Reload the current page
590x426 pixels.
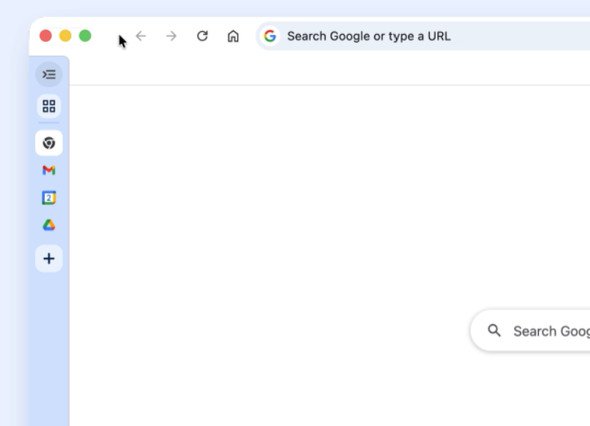pos(202,36)
